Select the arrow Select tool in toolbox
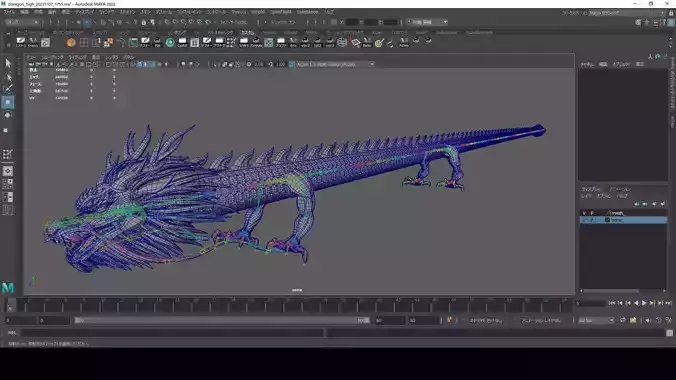The image size is (676, 380). tap(8, 63)
